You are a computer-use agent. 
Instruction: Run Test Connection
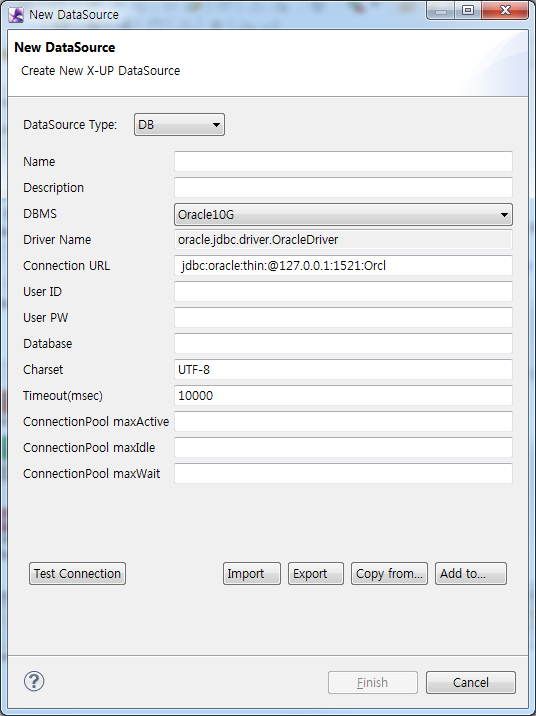[77, 574]
